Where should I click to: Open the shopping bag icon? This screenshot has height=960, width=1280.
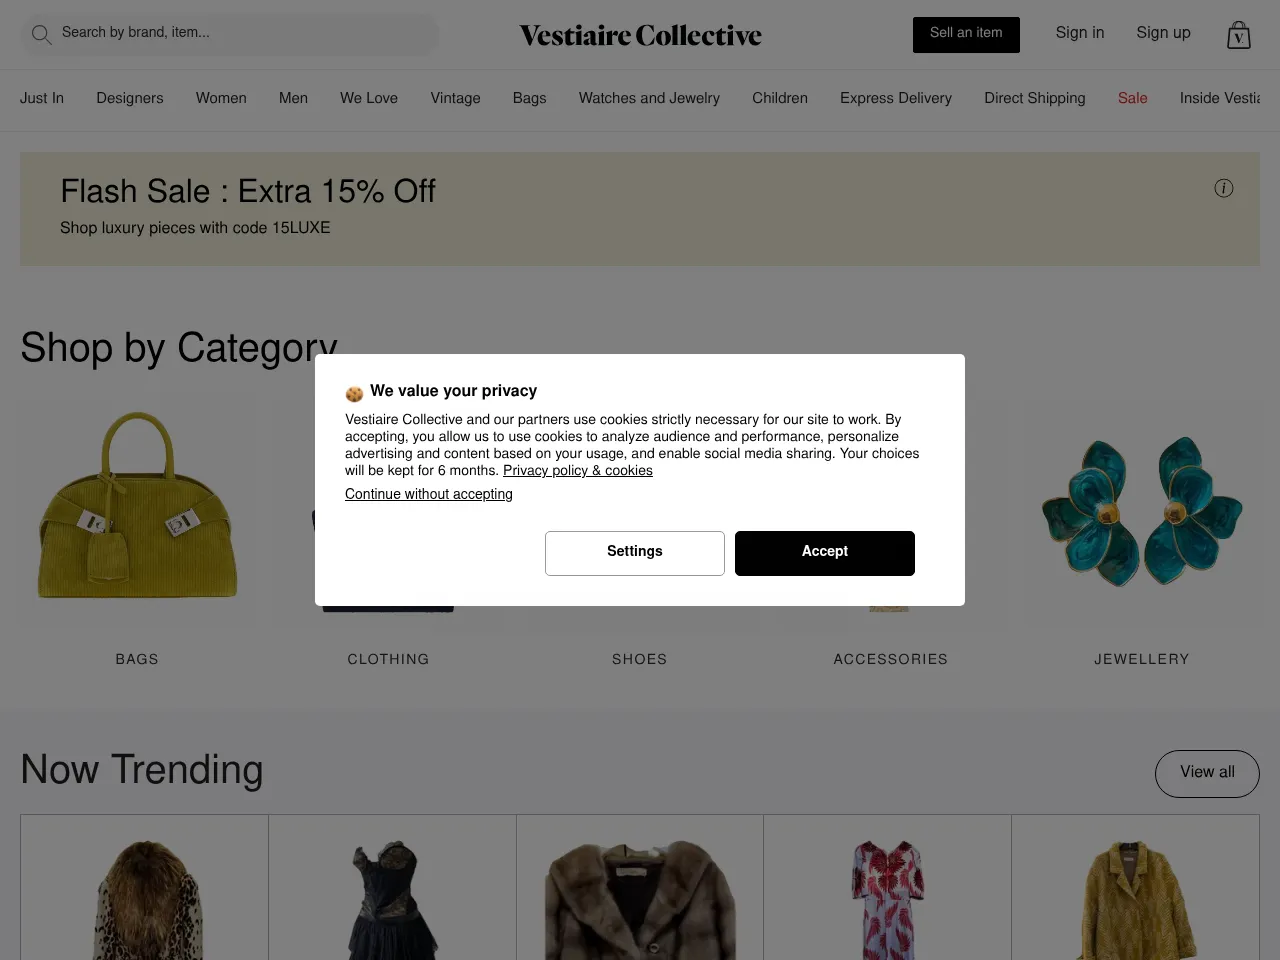tap(1238, 35)
